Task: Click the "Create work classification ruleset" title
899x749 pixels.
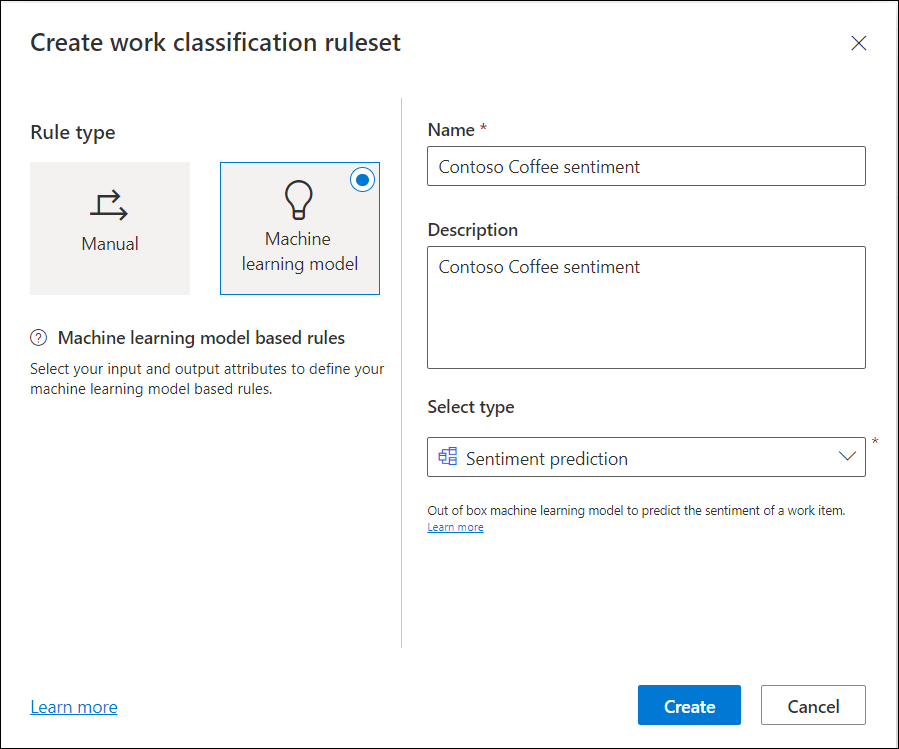Action: (x=215, y=43)
